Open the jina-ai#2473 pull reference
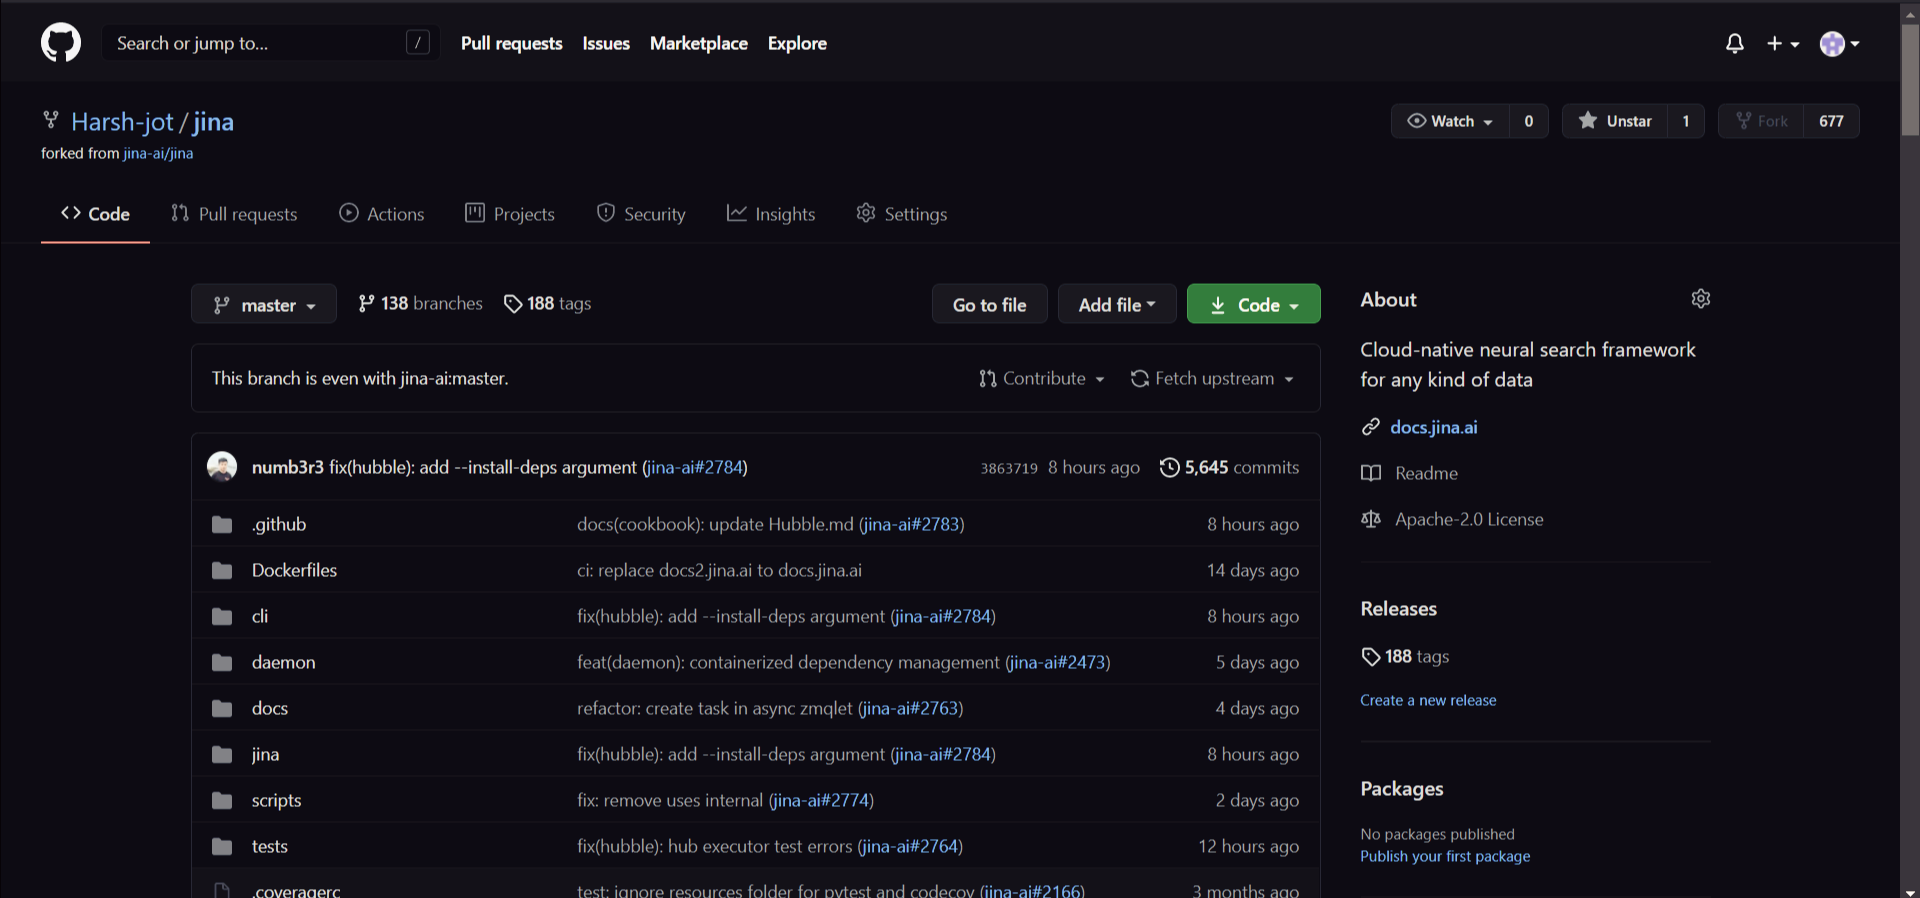The width and height of the screenshot is (1920, 898). (x=1058, y=662)
